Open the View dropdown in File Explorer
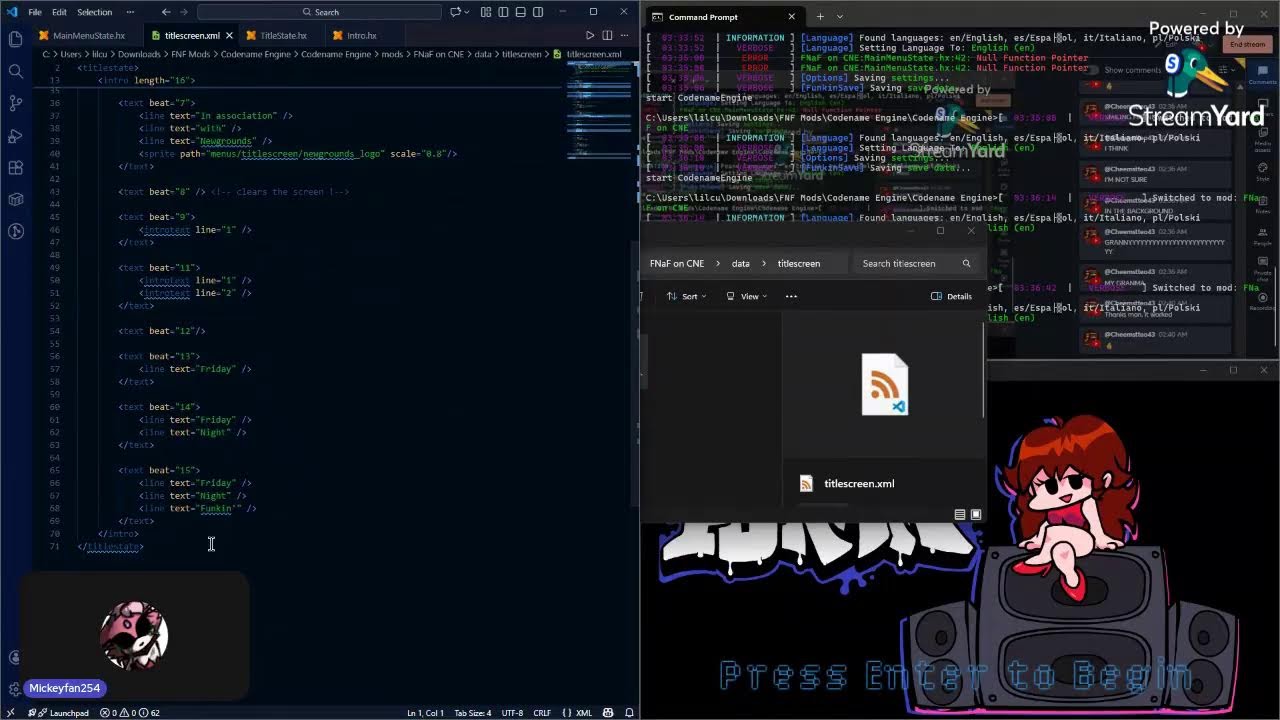This screenshot has width=1280, height=720. click(x=746, y=296)
